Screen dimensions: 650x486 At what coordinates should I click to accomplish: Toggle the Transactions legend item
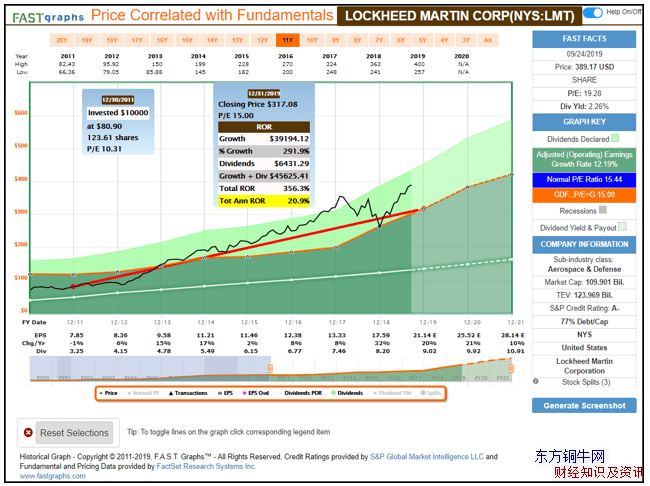(x=188, y=393)
